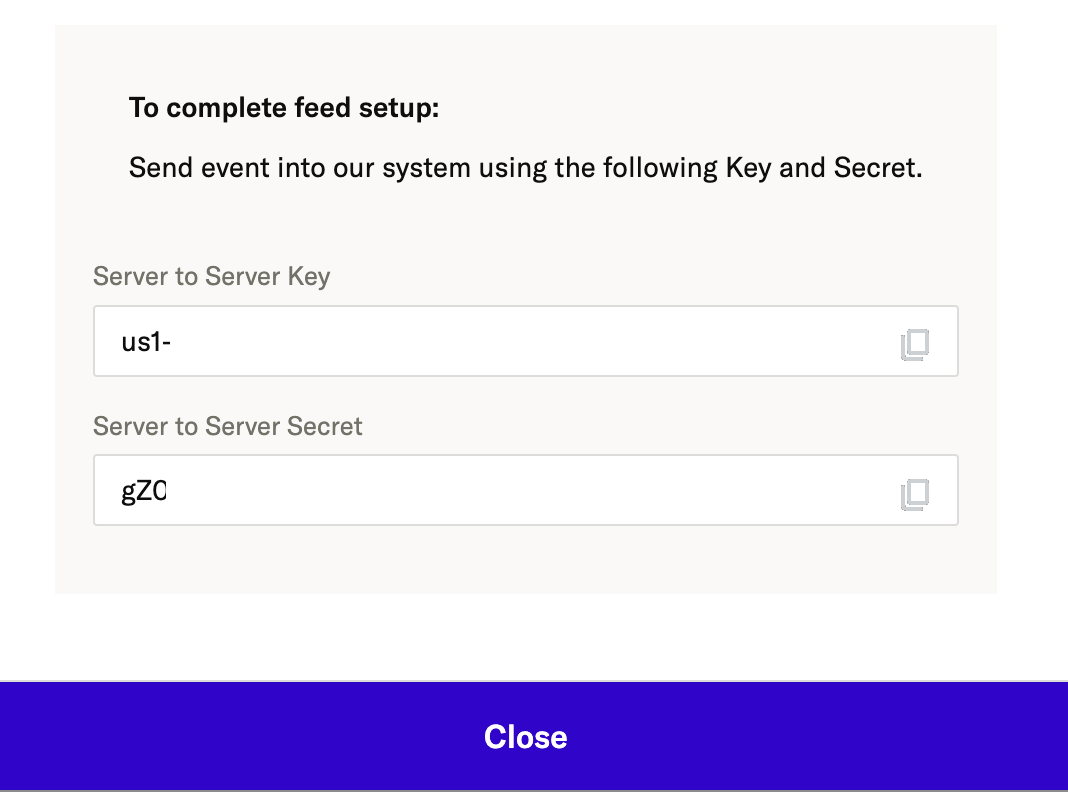The height and width of the screenshot is (792, 1068).
Task: Copy the Server to Server Secret
Action: 915,494
